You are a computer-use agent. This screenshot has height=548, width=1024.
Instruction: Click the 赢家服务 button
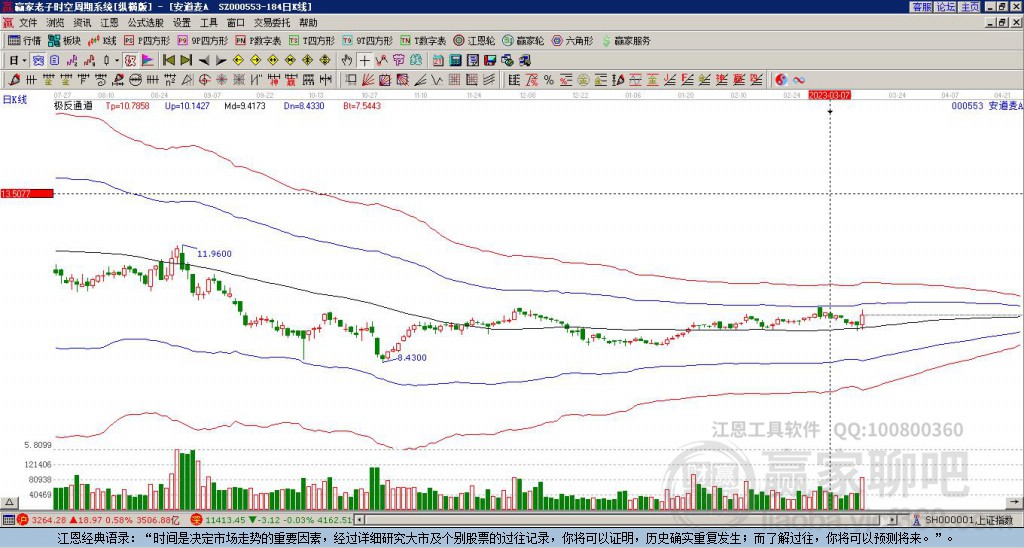626,40
